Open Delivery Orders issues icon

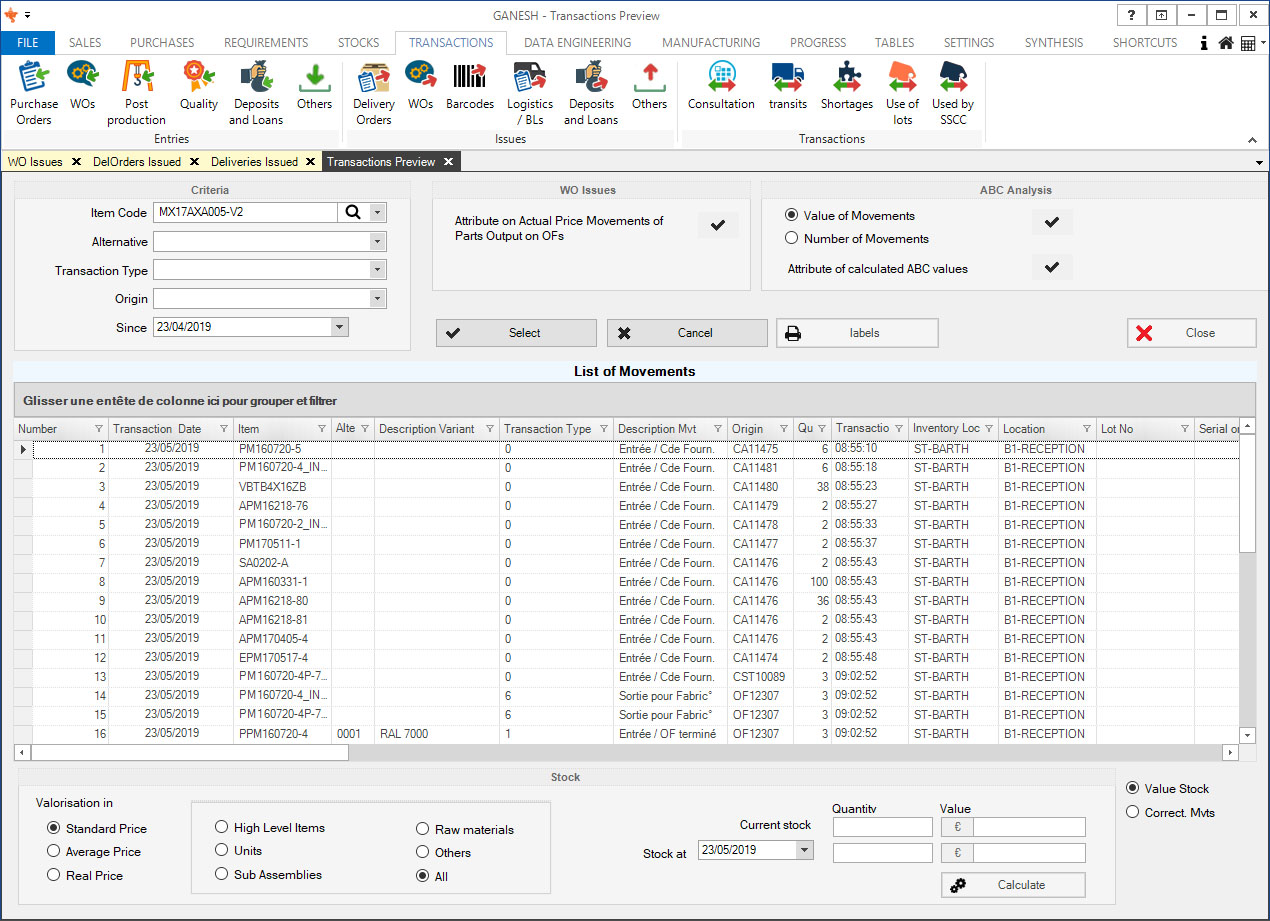coord(373,92)
